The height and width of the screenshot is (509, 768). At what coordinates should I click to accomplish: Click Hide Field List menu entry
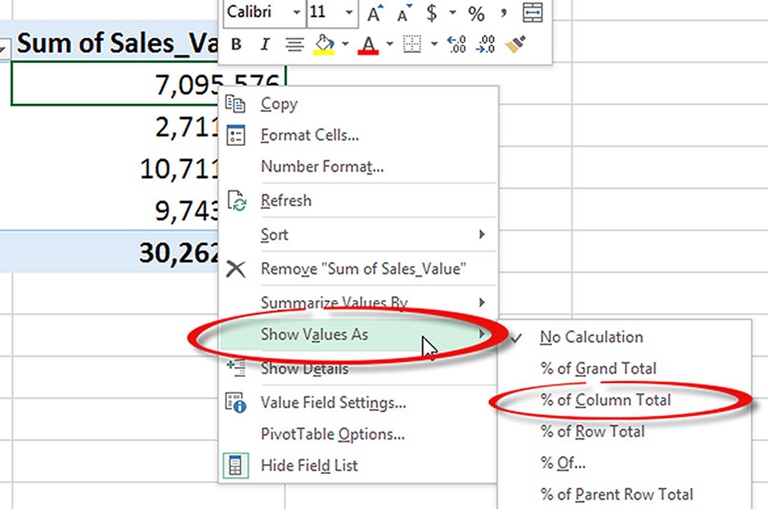tap(359, 465)
